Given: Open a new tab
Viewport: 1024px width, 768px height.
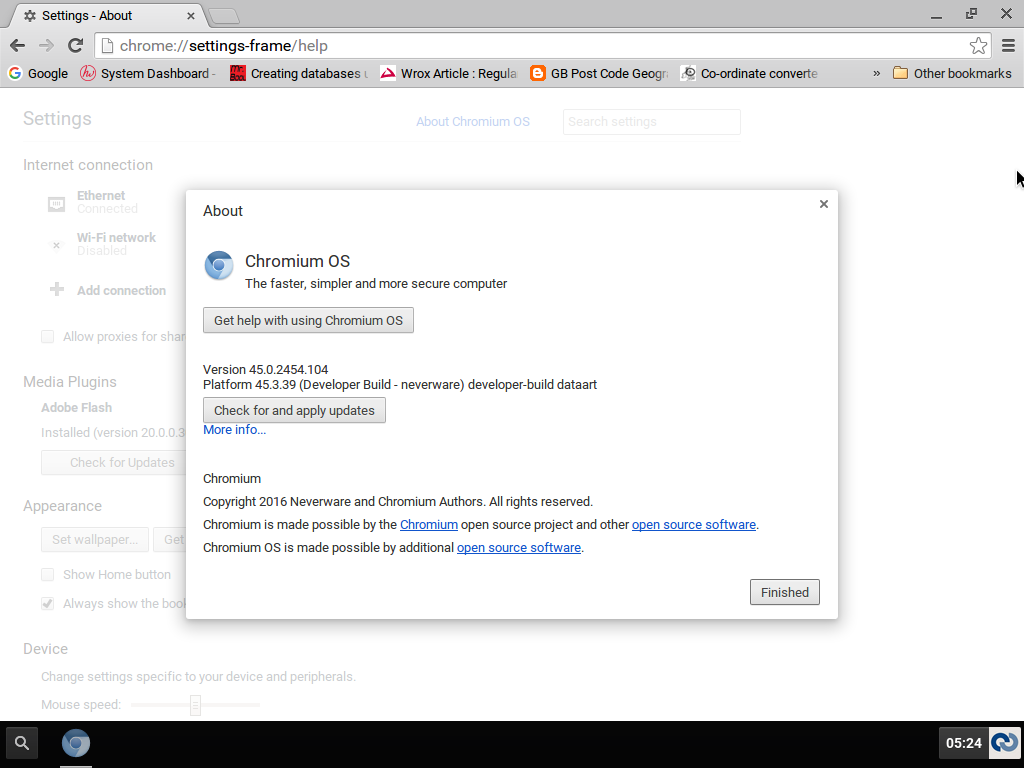Looking at the screenshot, I should [224, 16].
